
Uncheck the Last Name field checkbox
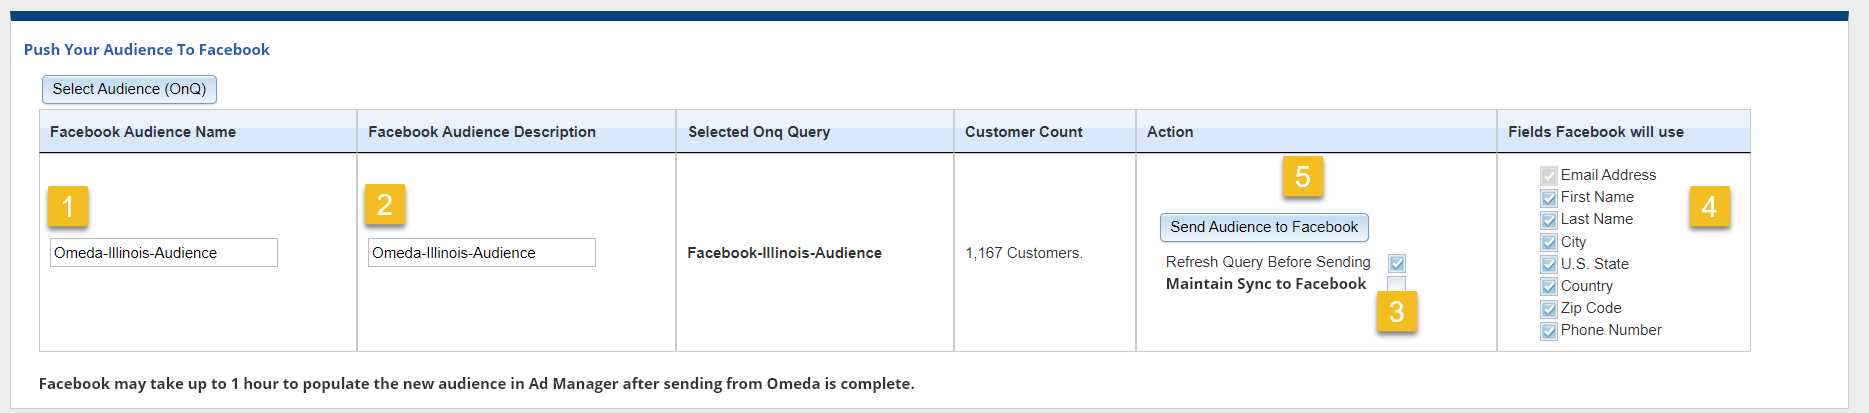click(x=1549, y=220)
